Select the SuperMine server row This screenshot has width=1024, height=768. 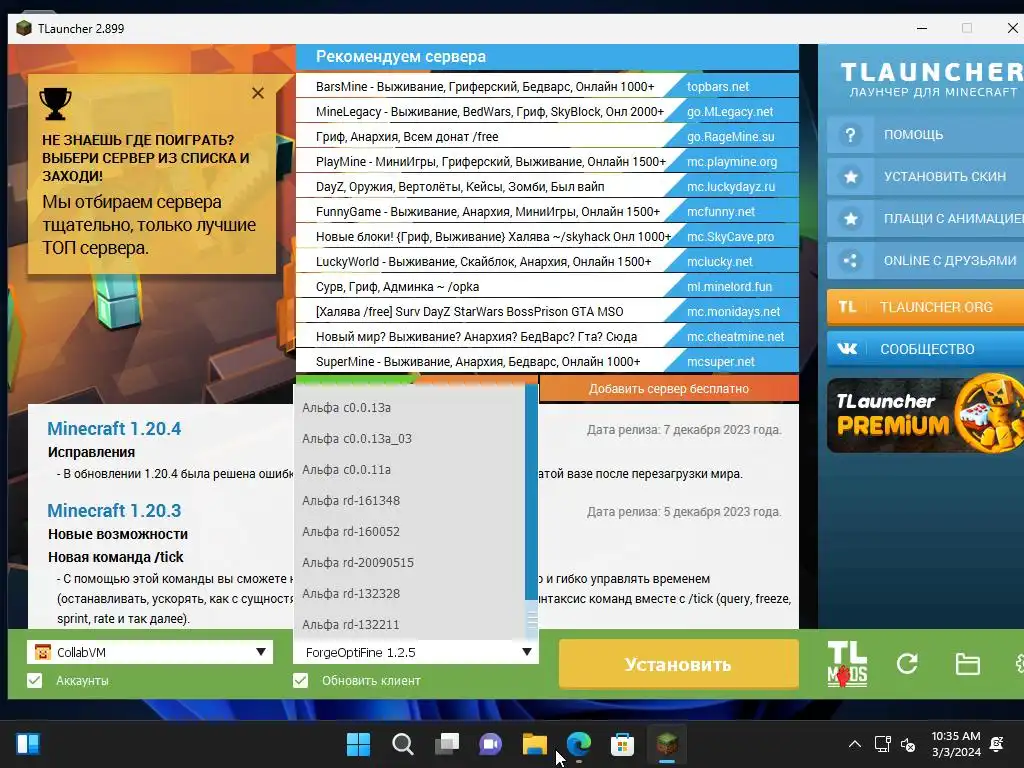(547, 362)
